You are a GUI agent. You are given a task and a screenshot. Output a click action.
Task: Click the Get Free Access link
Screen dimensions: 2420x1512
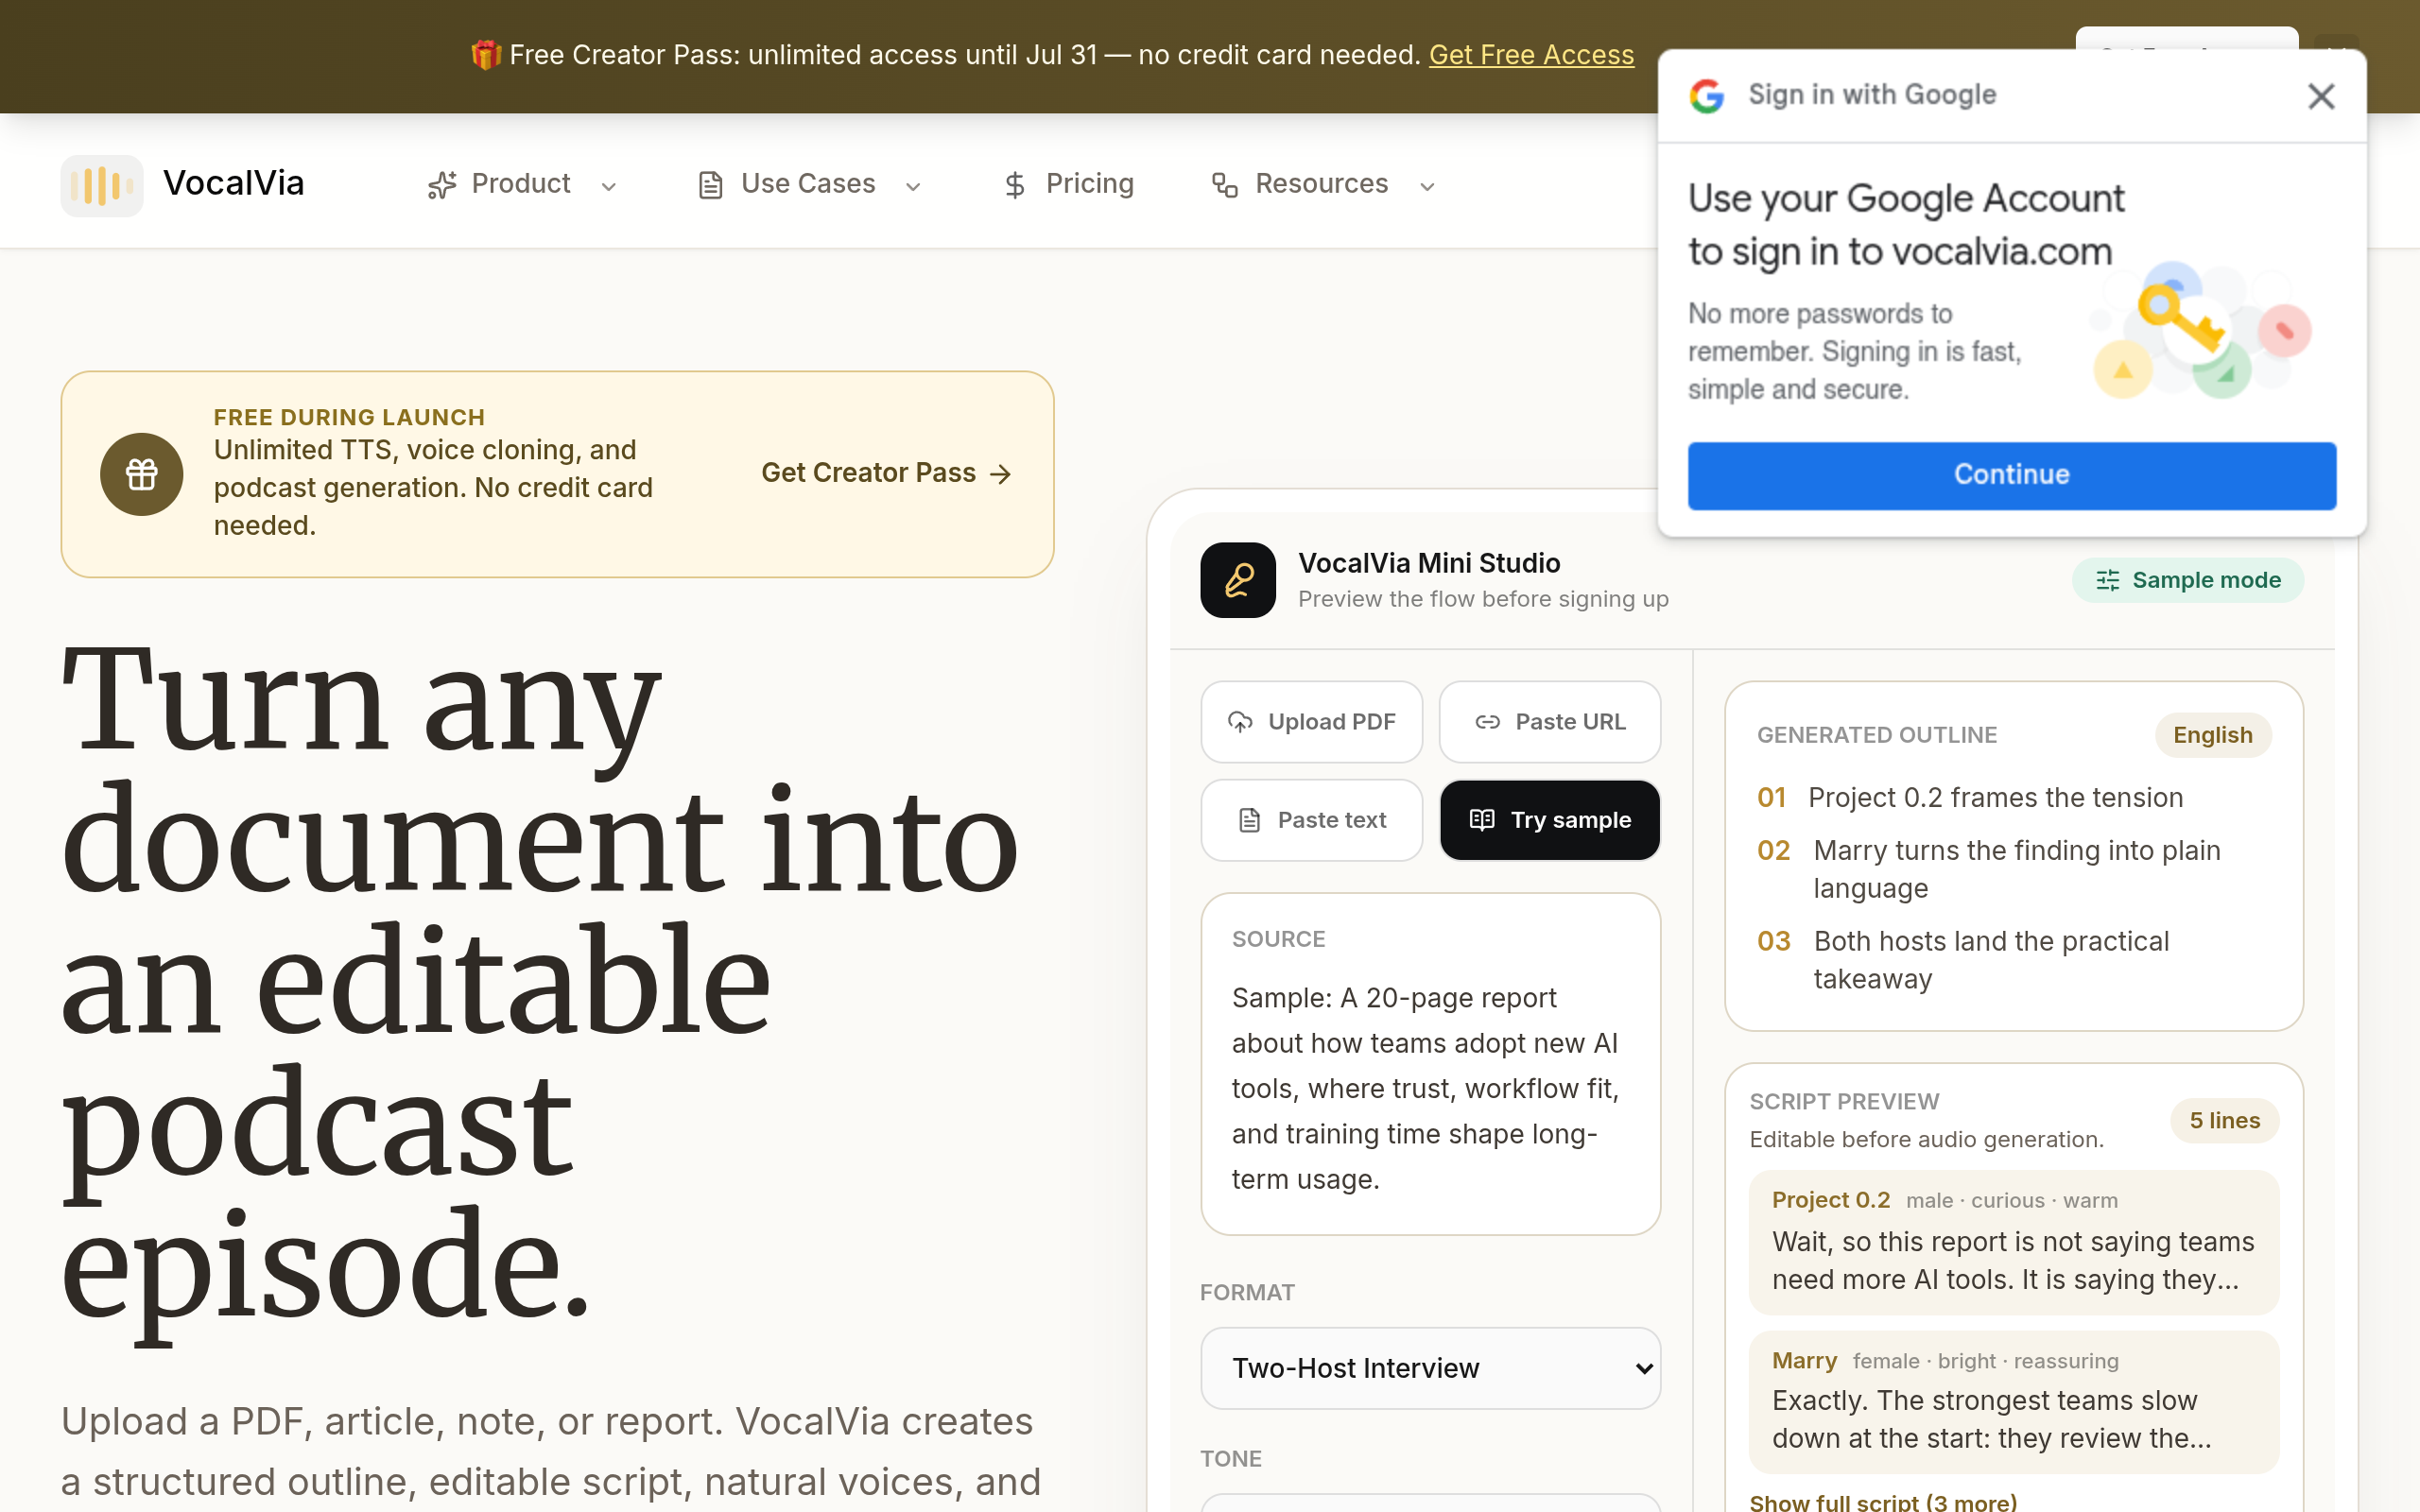click(1531, 55)
